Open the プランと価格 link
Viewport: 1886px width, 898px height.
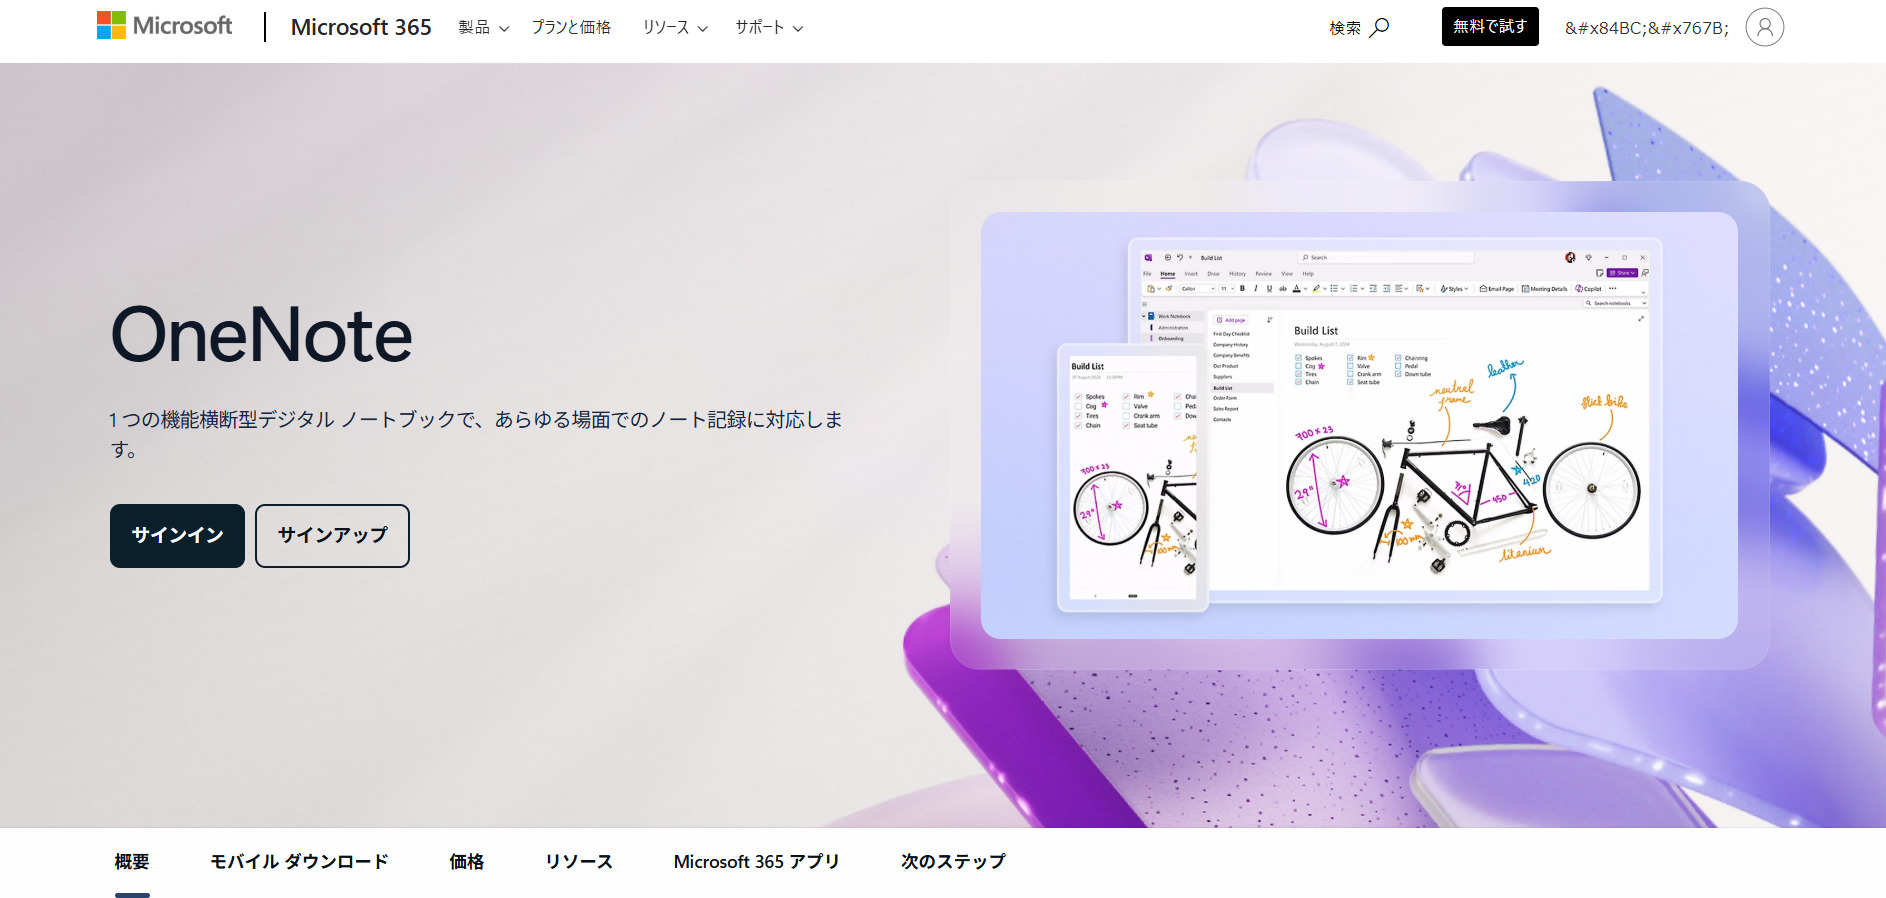point(571,28)
